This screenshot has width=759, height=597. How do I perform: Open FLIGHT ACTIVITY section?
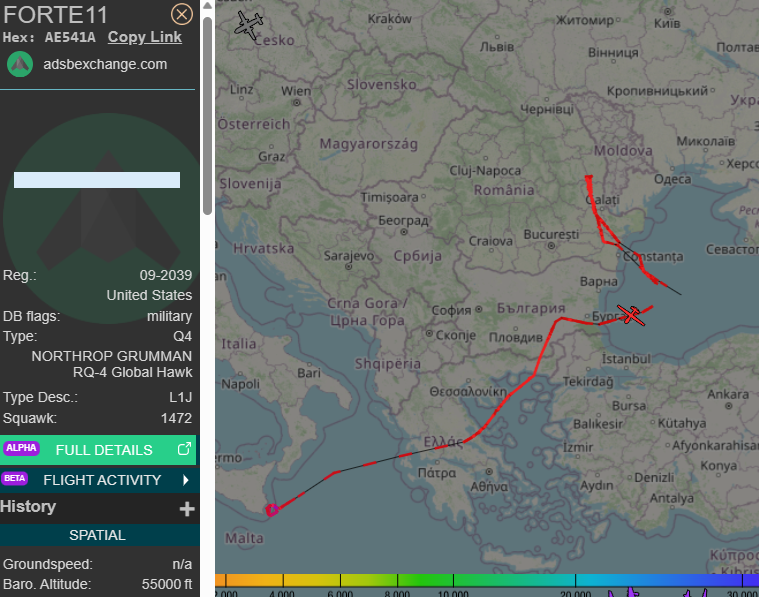pos(98,480)
